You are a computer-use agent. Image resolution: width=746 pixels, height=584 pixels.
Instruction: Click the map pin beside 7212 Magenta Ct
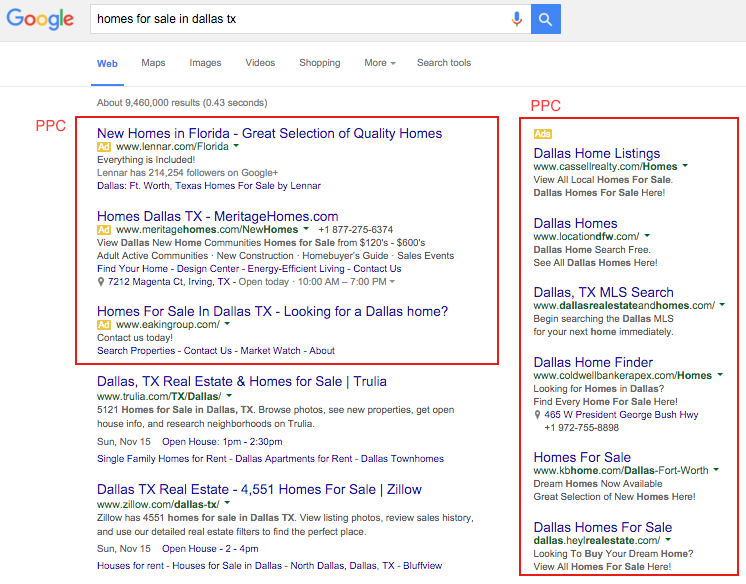click(x=100, y=282)
